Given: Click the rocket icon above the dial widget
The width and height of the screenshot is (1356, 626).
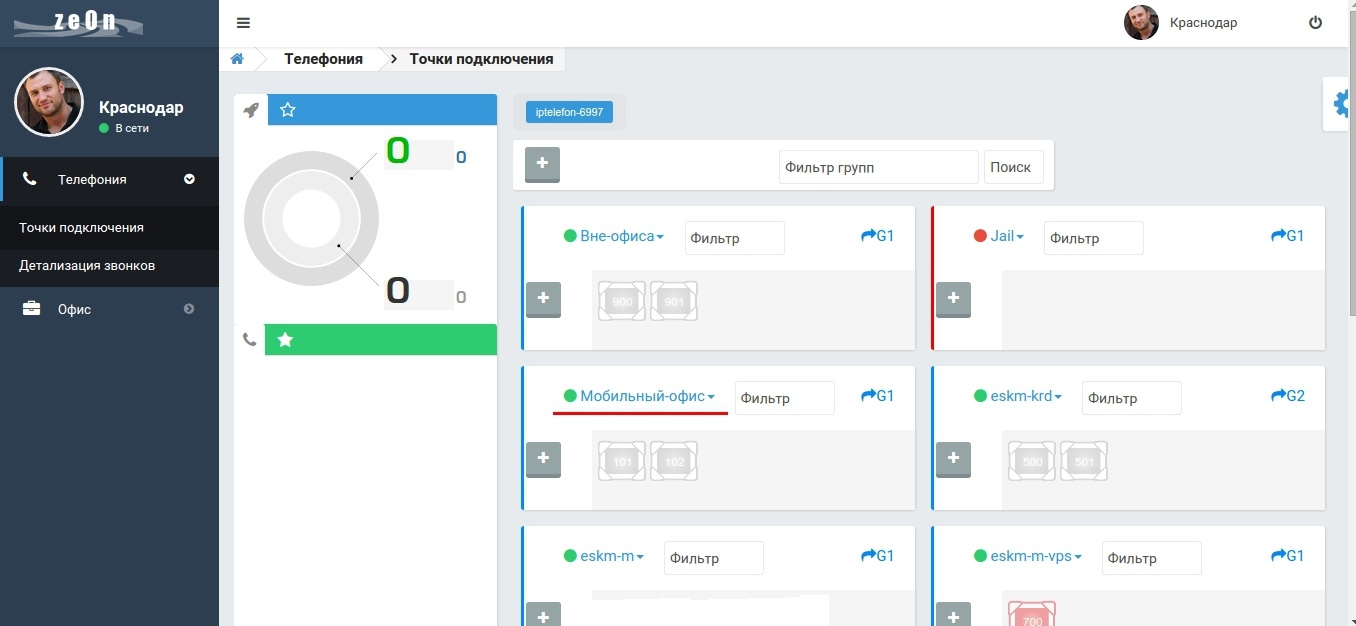Looking at the screenshot, I should (x=251, y=110).
